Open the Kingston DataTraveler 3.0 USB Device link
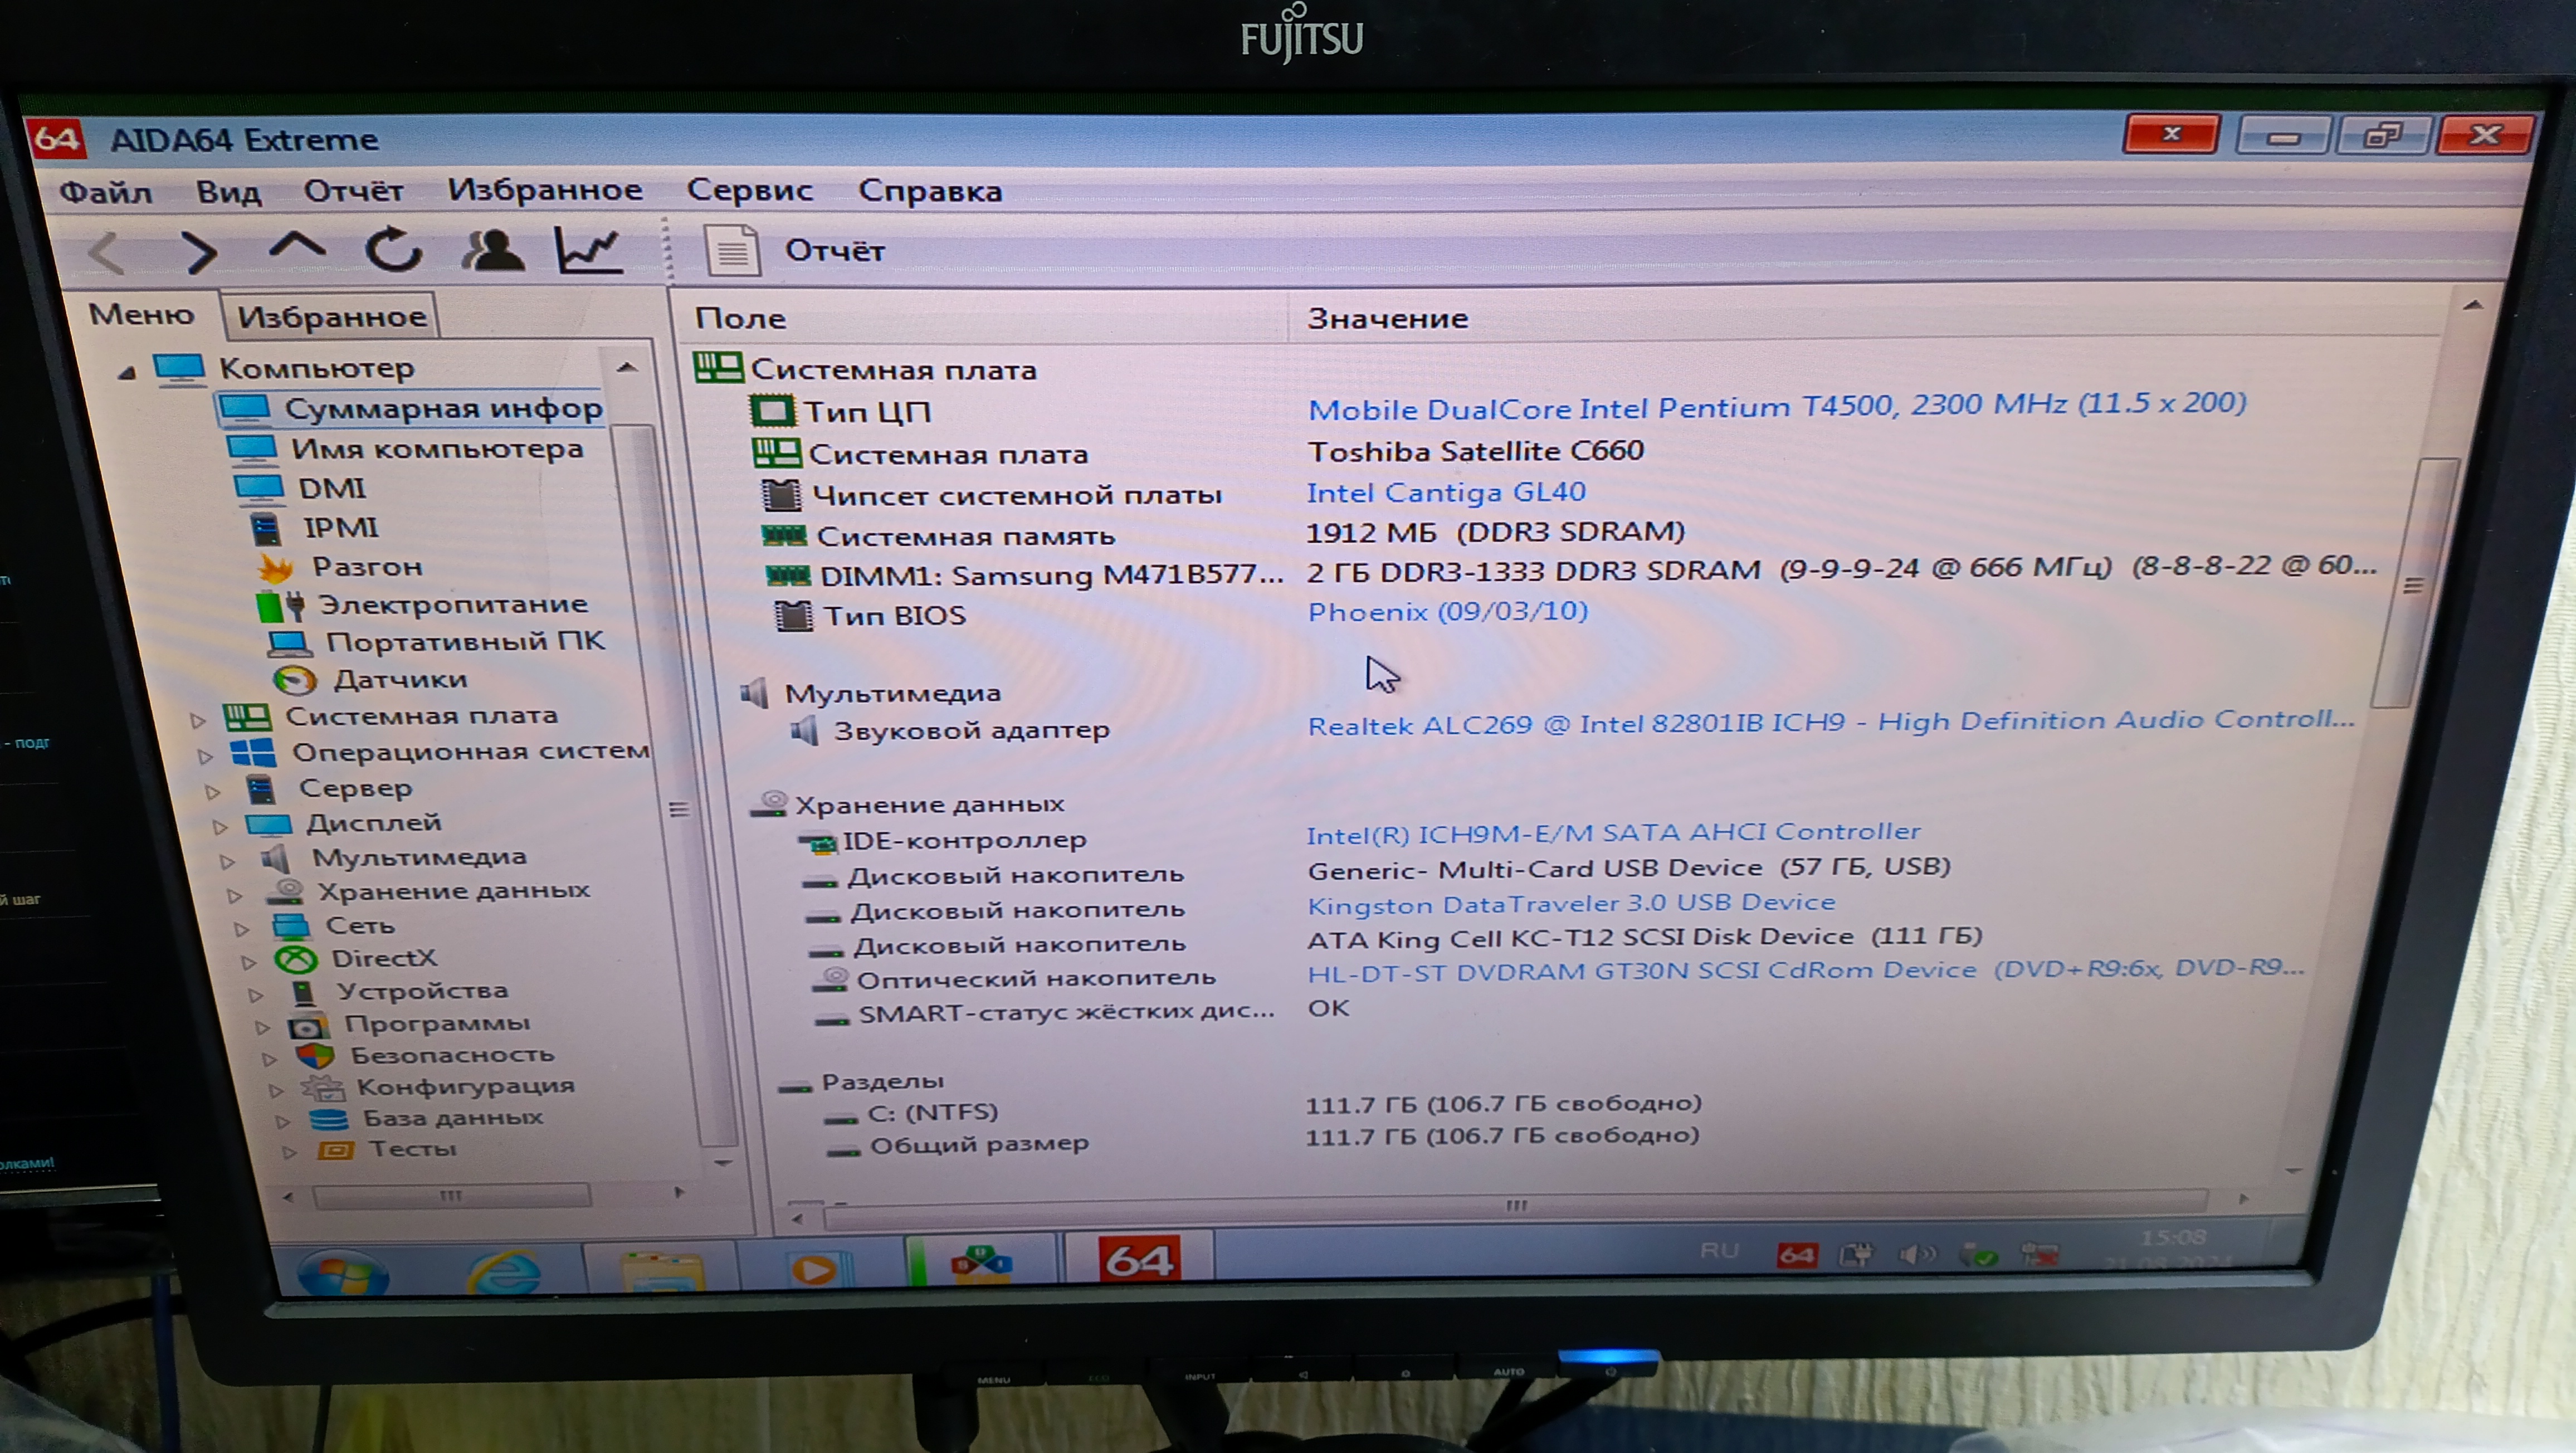This screenshot has width=2576, height=1453. pos(1571,903)
